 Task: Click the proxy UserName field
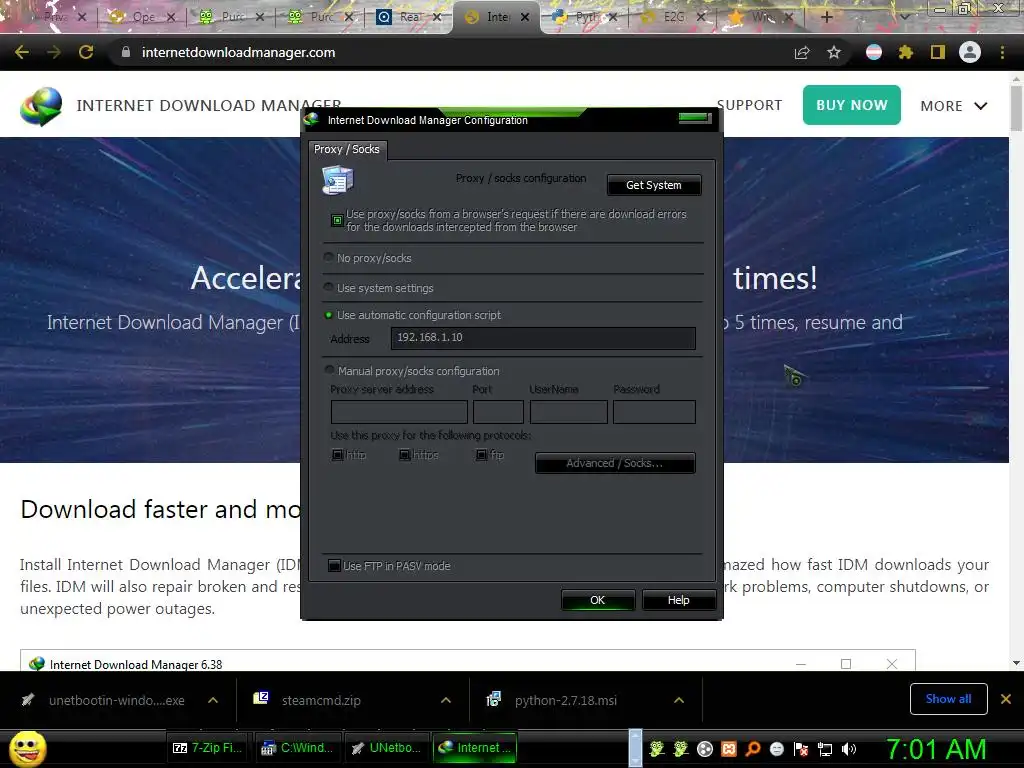pos(569,412)
